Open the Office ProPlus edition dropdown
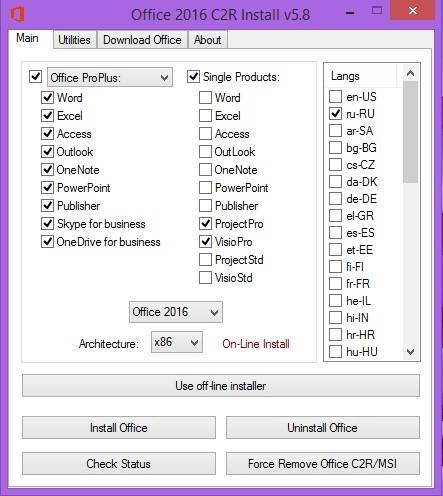This screenshot has width=443, height=496. [110, 78]
